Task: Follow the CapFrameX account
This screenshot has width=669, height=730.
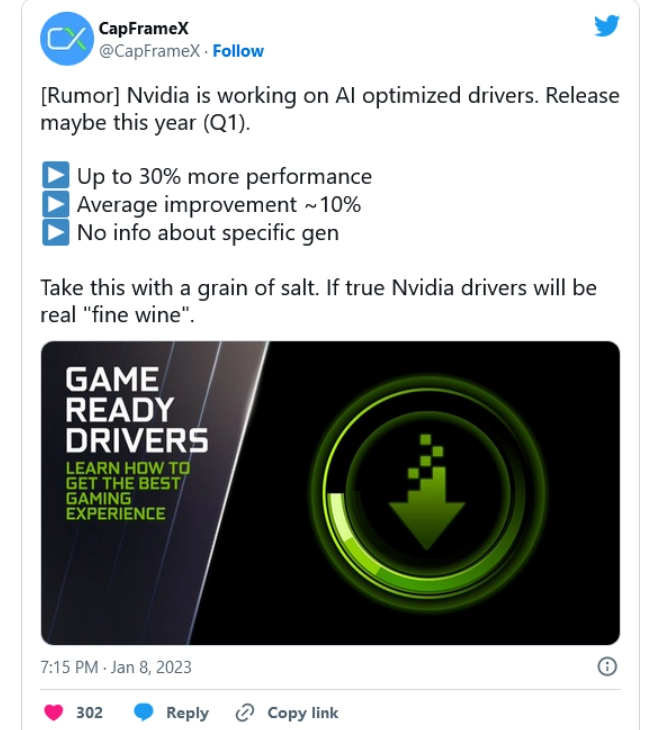Action: 238,51
